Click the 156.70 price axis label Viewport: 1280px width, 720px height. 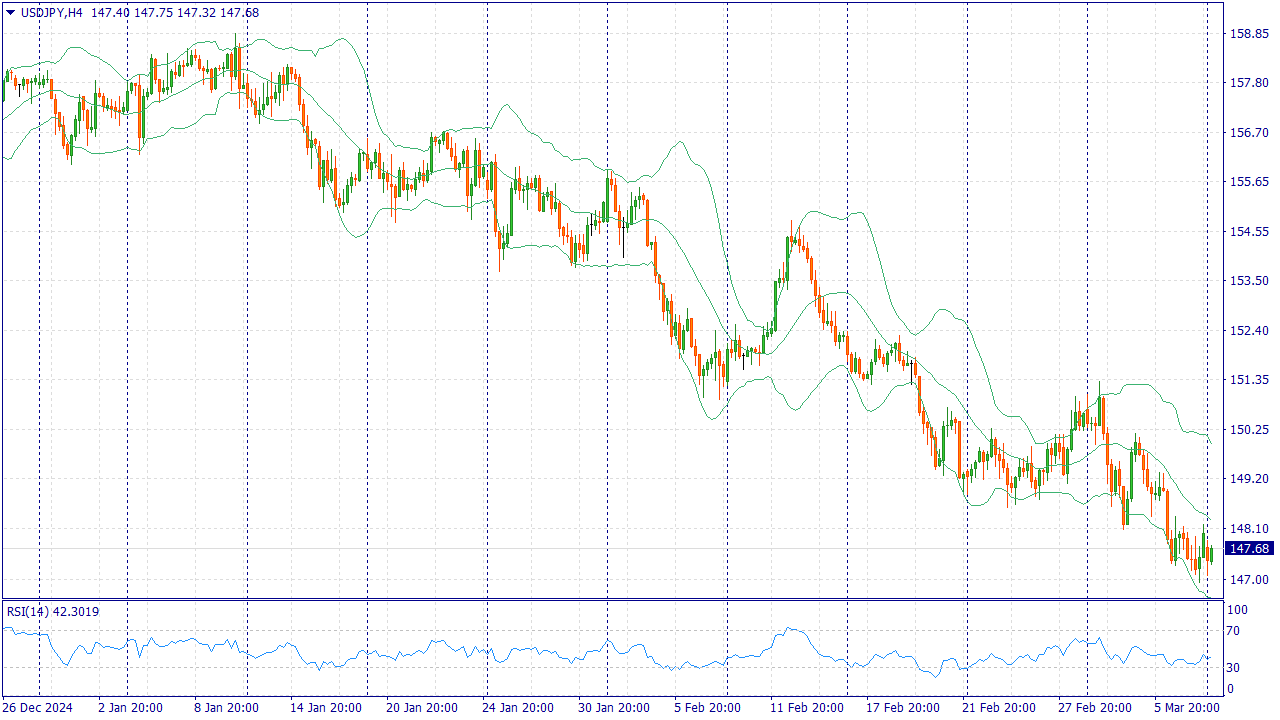tap(1249, 132)
